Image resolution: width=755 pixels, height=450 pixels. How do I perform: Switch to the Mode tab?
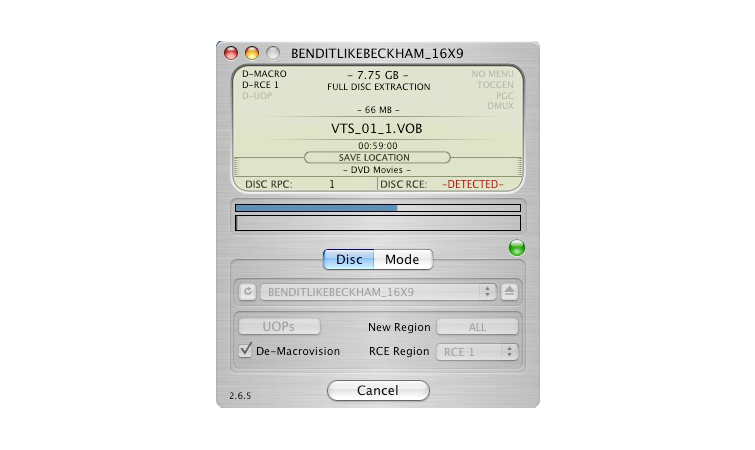pyautogui.click(x=403, y=260)
